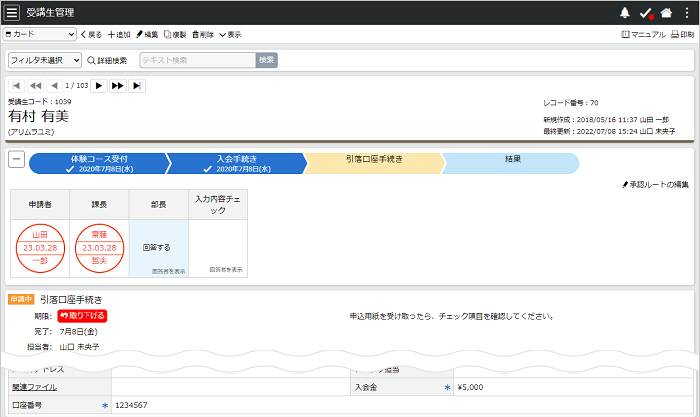Viewport: 700px width, 417px height.
Task: Go to next record arrow
Action: (98, 86)
